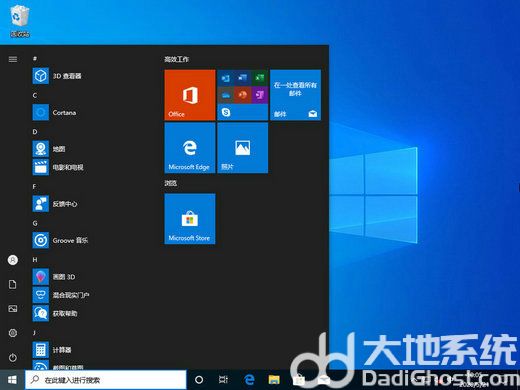
Task: Open Task View on the taskbar
Action: 223,380
